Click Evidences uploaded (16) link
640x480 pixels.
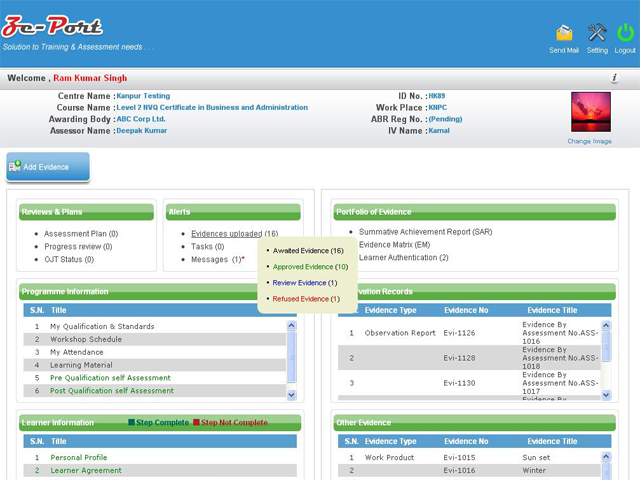click(234, 233)
